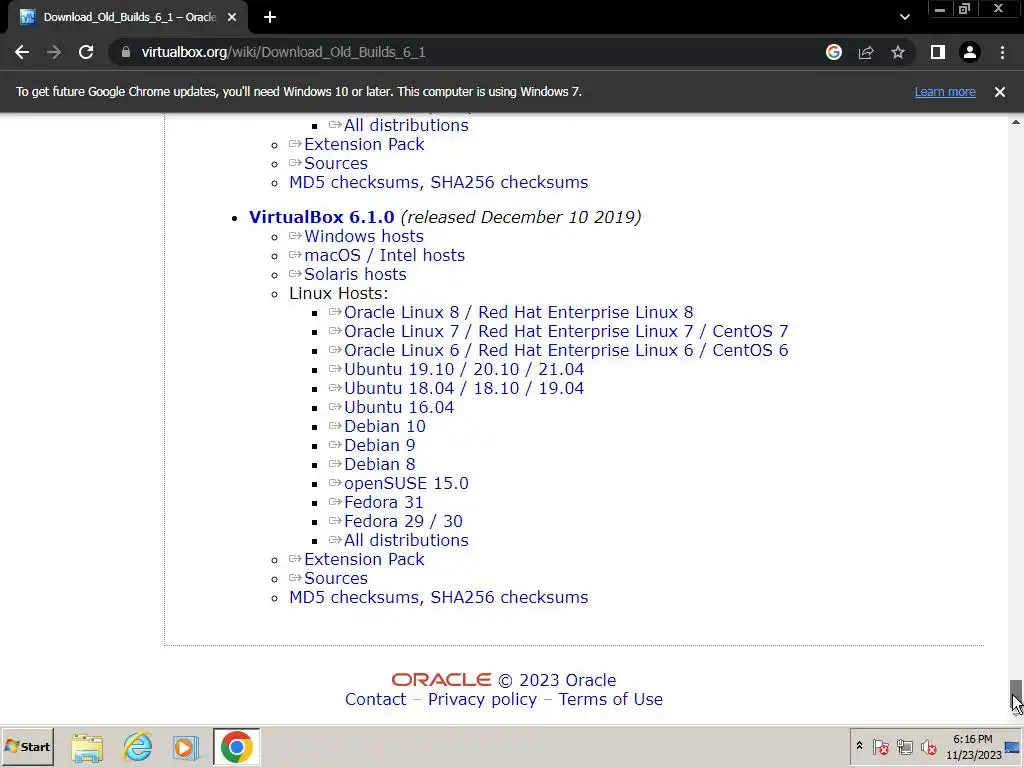Open Windows Media Player from taskbar
The width and height of the screenshot is (1024, 768).
(186, 747)
